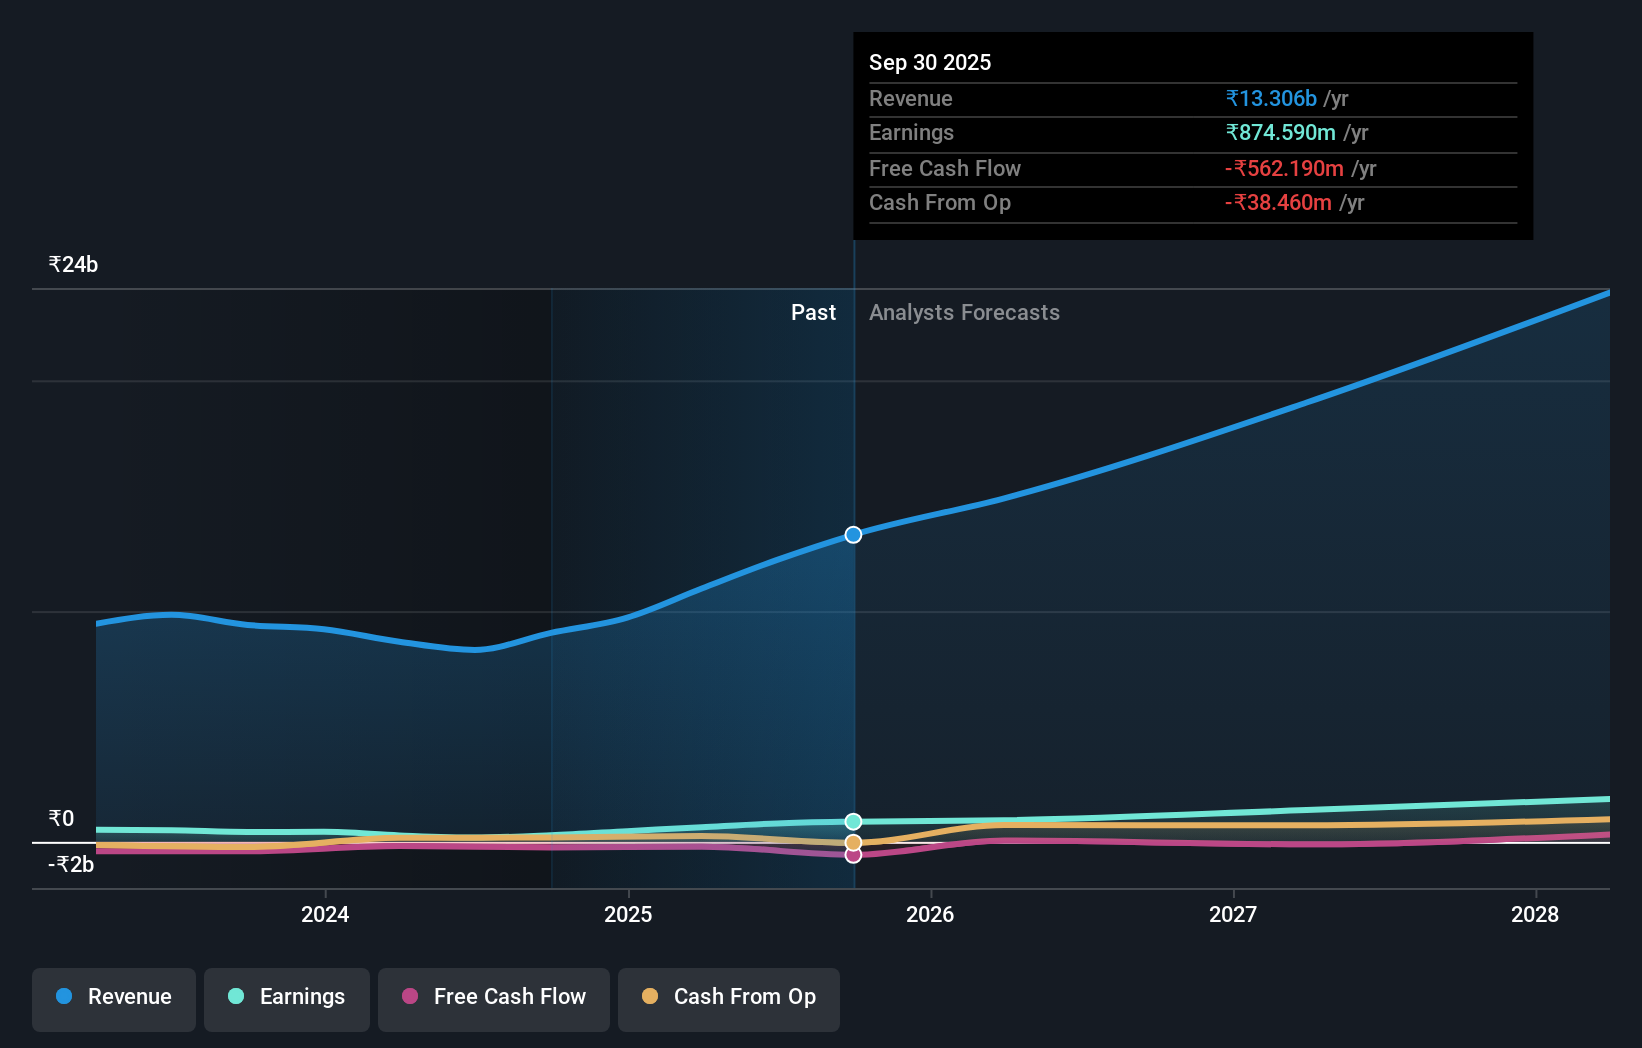Click the orange Cash From Op legend dot
Image resolution: width=1642 pixels, height=1048 pixels.
[651, 996]
